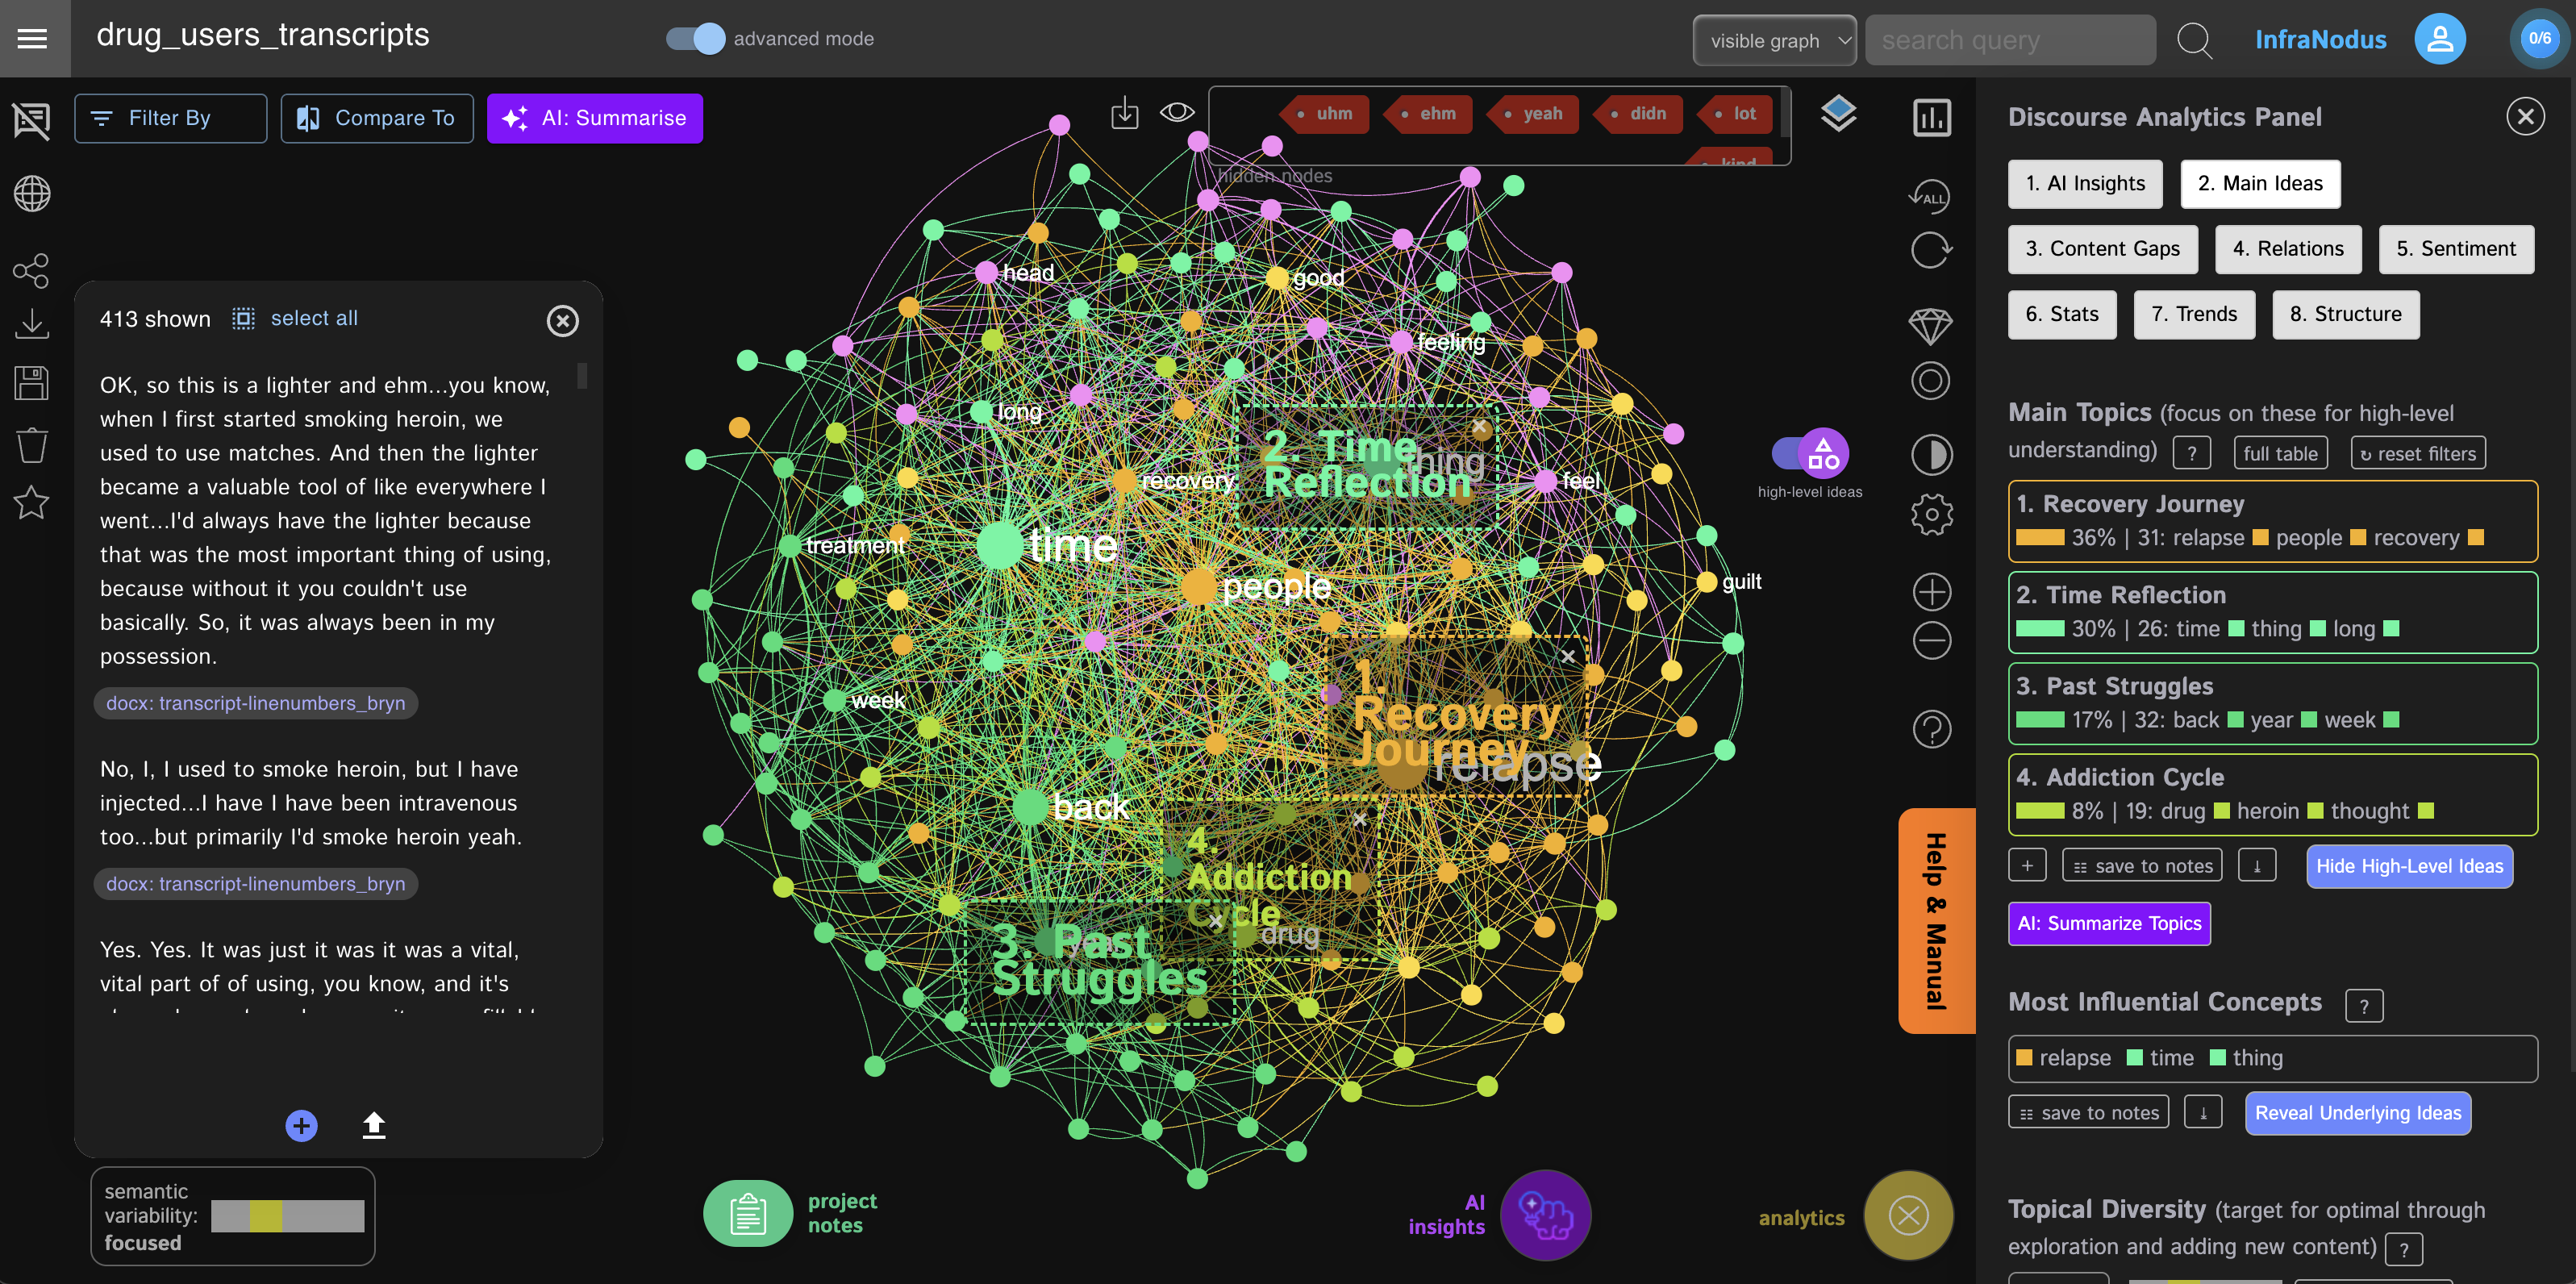Open the 4. Relations tab
The image size is (2576, 1284).
coord(2288,249)
